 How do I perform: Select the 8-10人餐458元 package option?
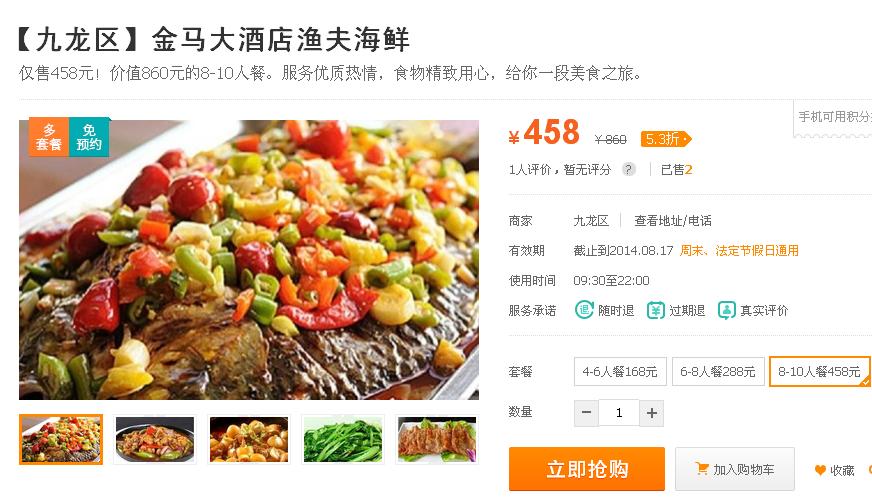(819, 371)
